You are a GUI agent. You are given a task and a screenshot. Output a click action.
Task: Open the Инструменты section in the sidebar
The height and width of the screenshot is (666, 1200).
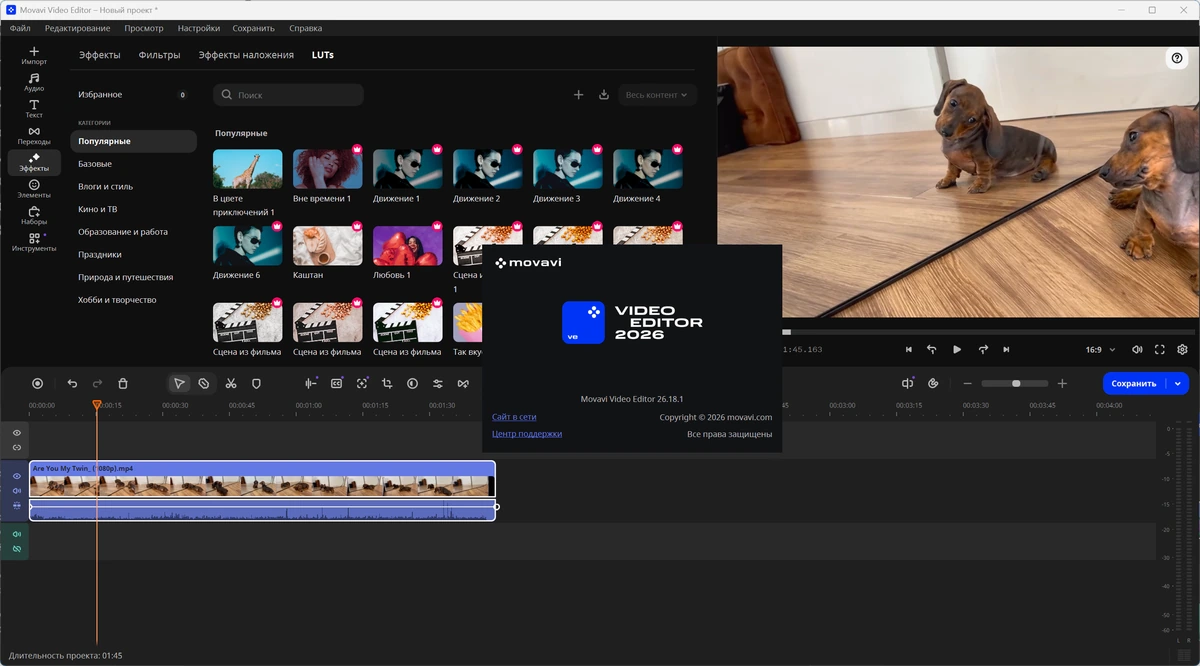coord(34,243)
